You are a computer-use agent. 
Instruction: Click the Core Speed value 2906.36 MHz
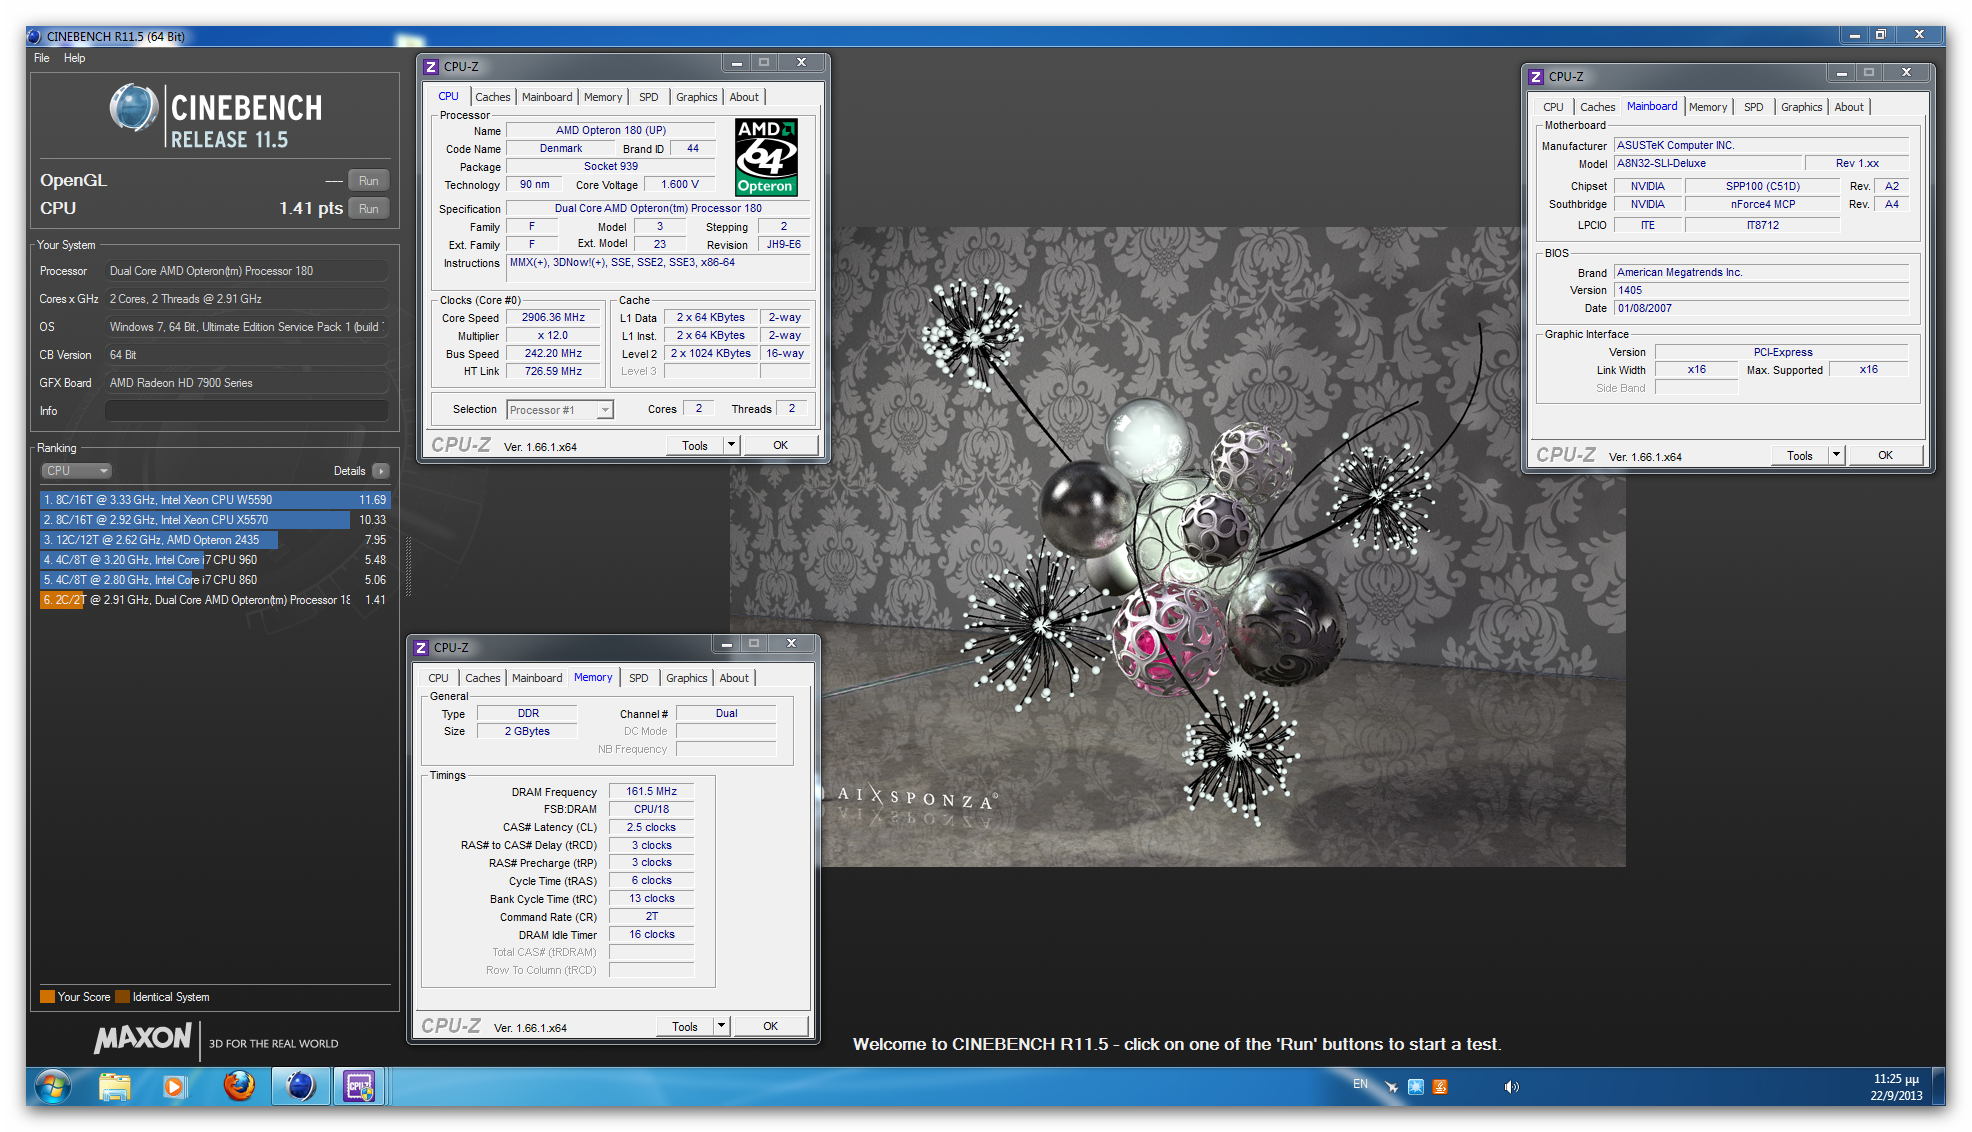(553, 318)
